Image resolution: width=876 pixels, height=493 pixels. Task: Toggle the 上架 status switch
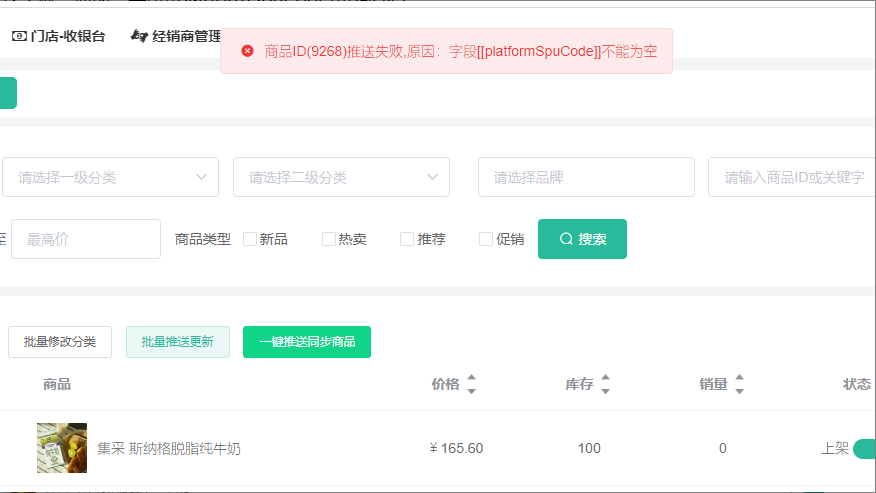[864, 448]
